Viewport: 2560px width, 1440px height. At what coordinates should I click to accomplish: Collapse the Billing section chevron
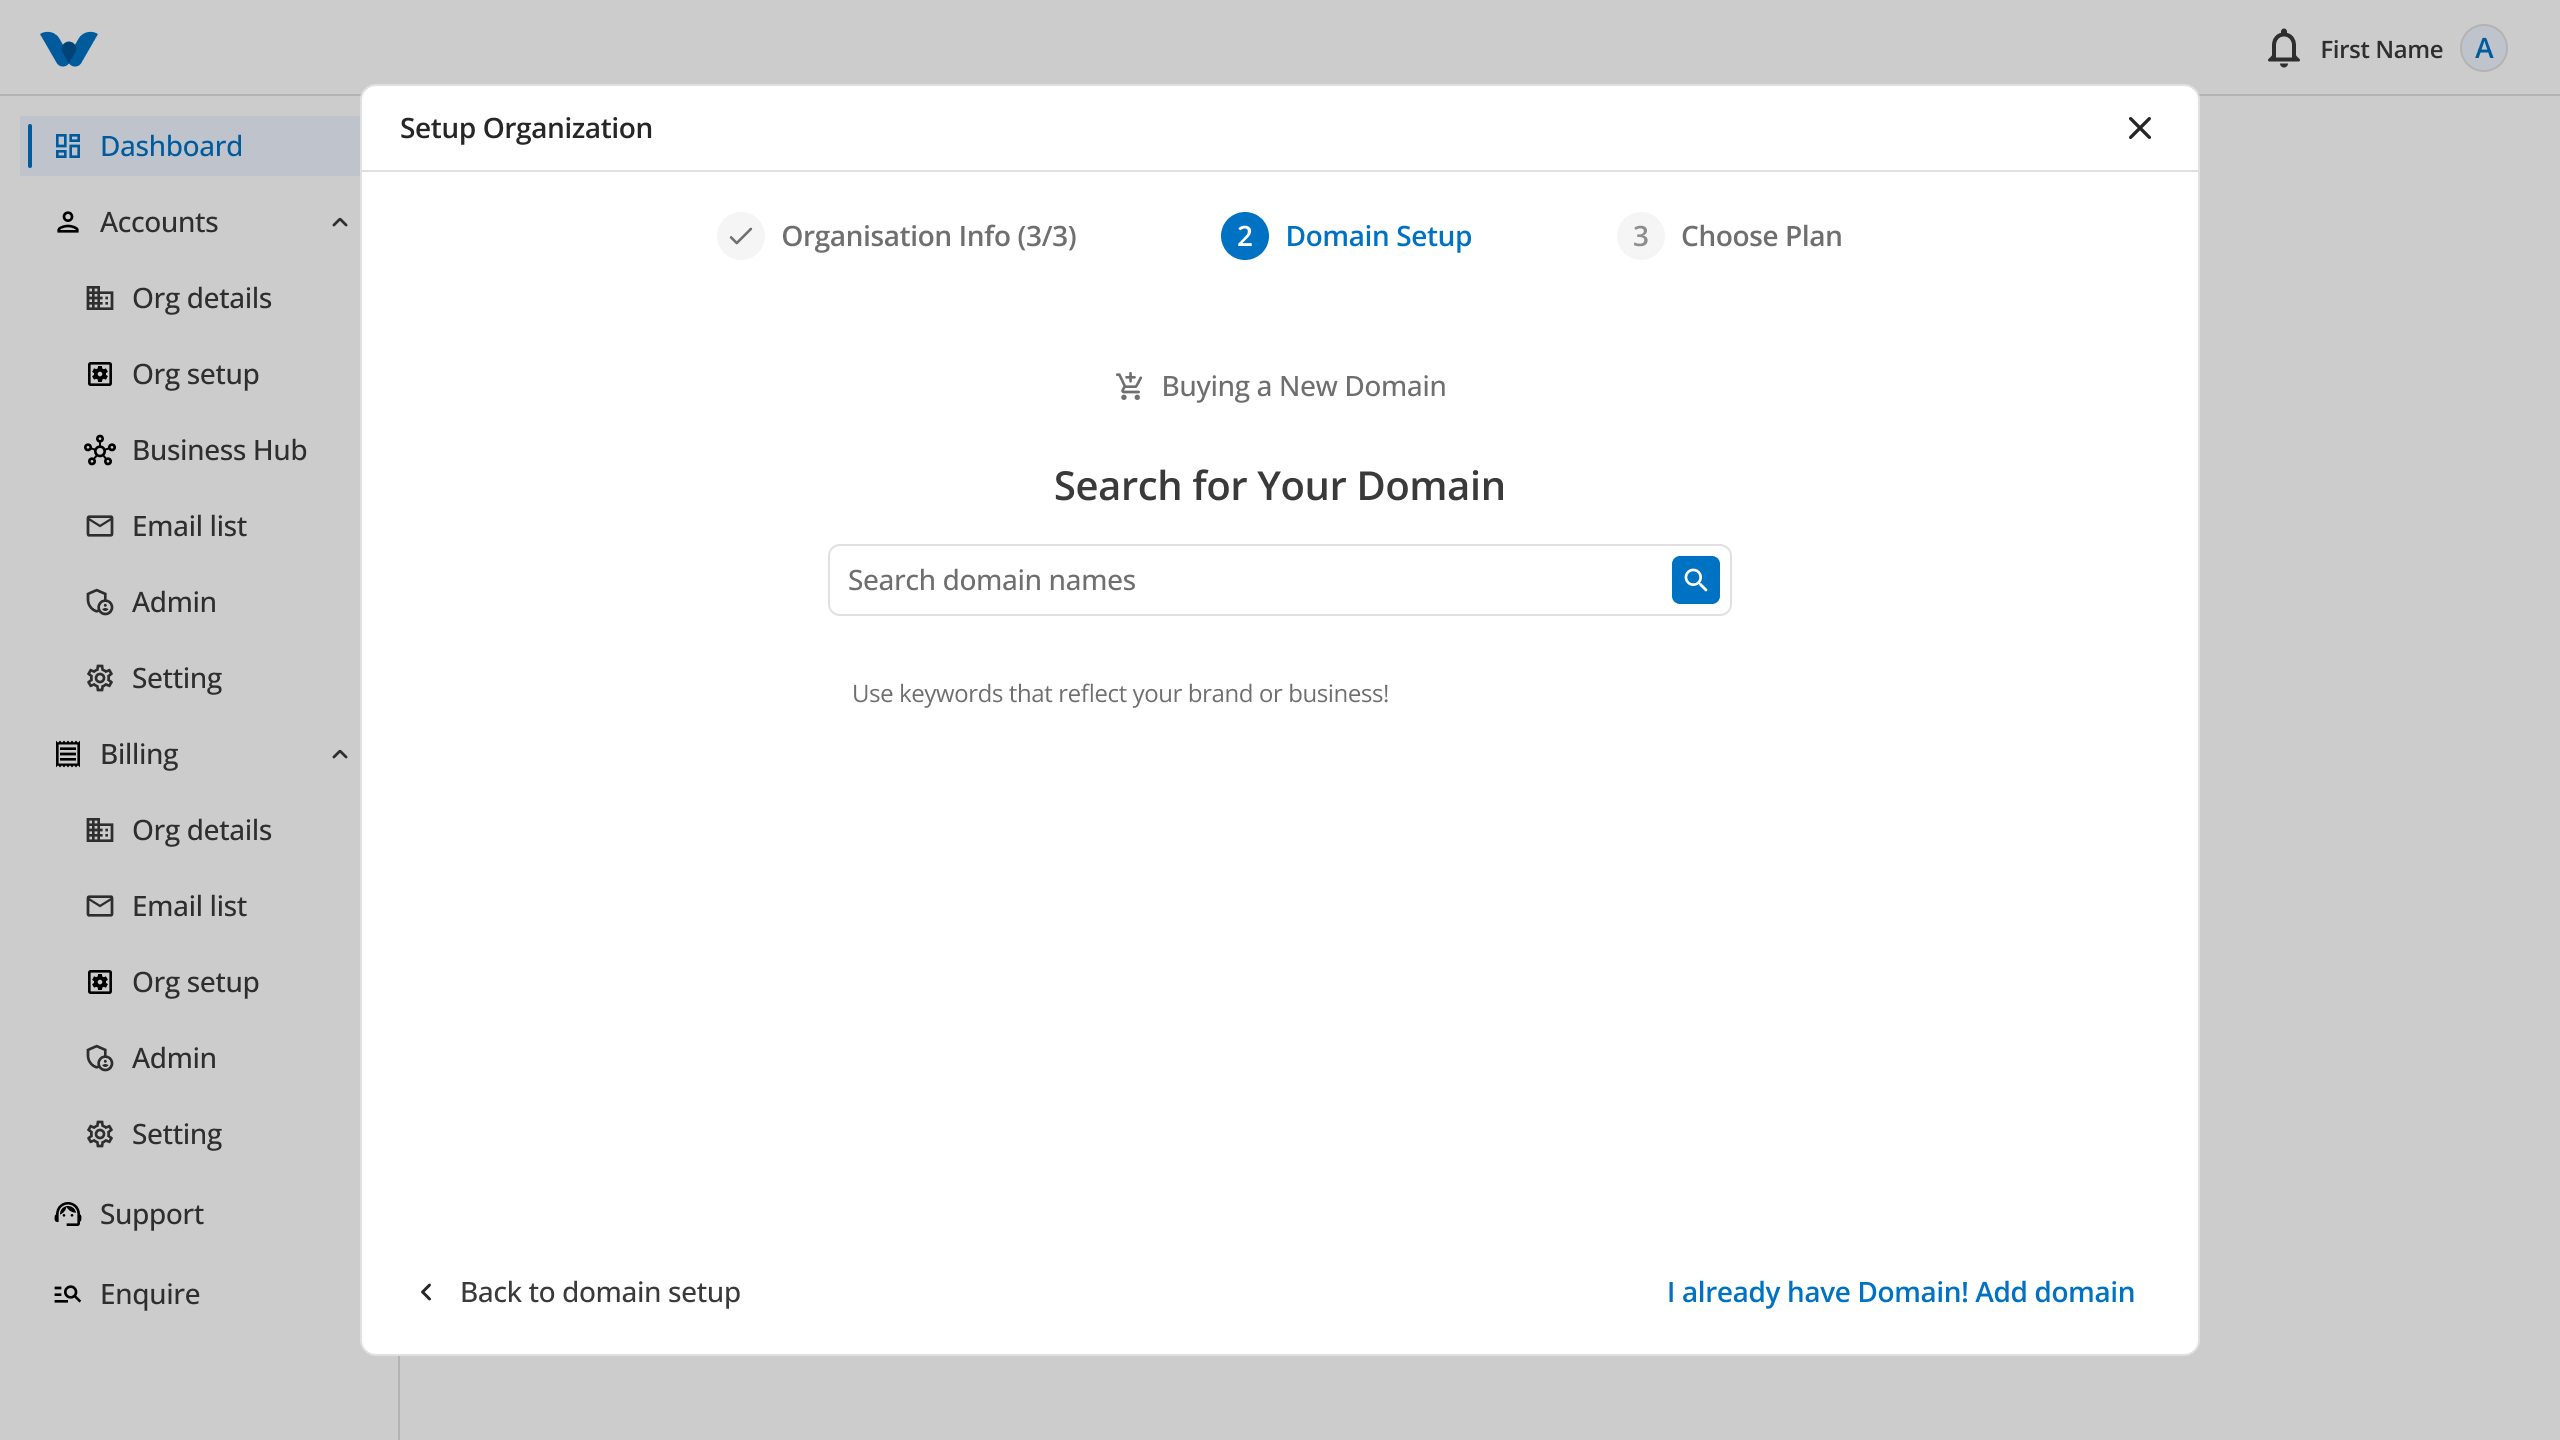pyautogui.click(x=340, y=754)
